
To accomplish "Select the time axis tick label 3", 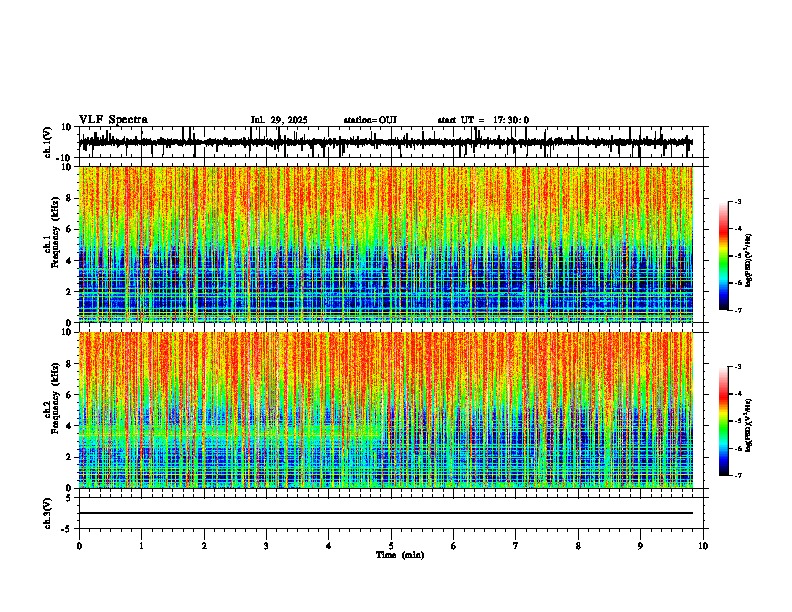I will coord(266,546).
